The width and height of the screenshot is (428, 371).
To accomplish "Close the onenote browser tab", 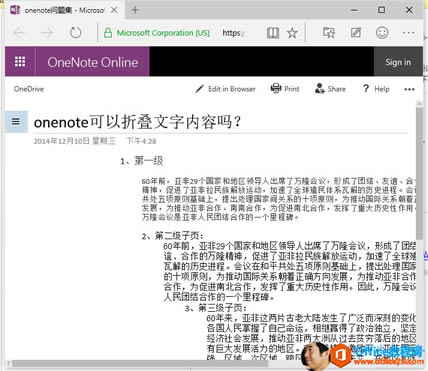I will tap(114, 10).
